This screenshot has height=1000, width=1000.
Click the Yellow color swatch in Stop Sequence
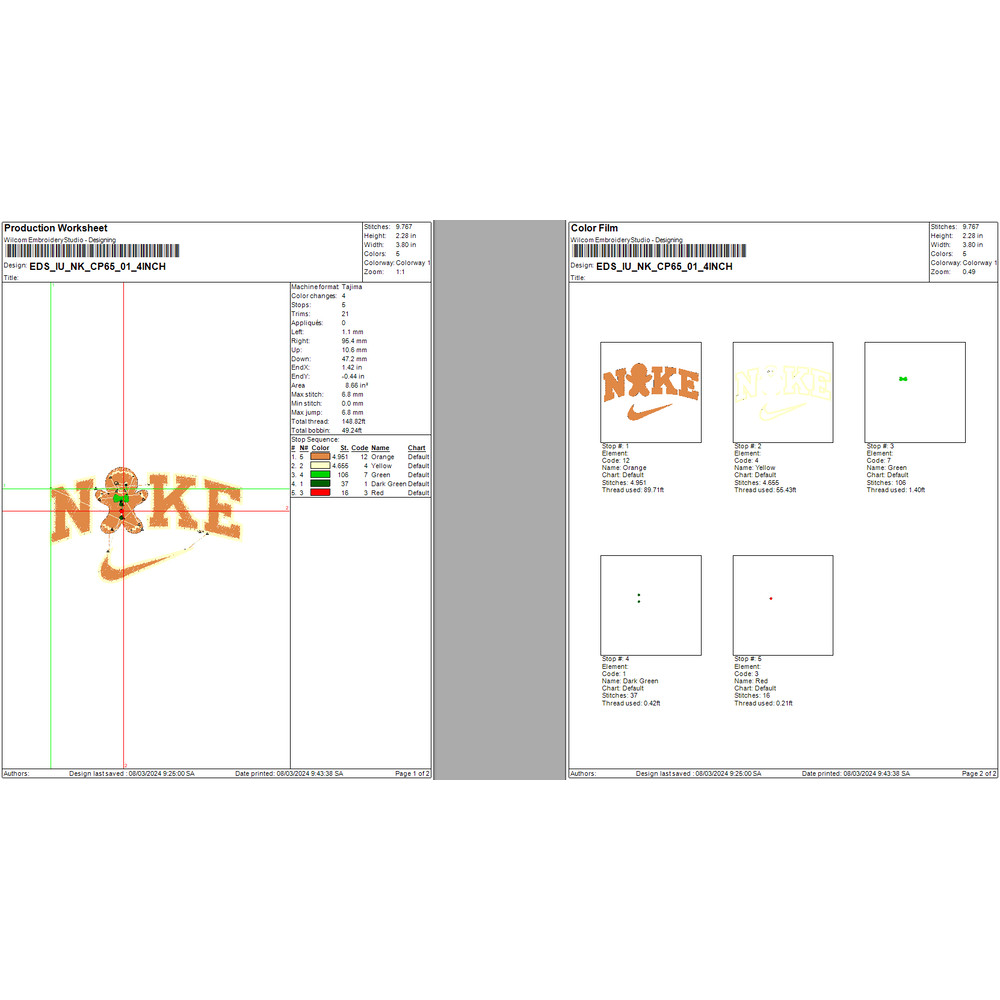pyautogui.click(x=320, y=466)
